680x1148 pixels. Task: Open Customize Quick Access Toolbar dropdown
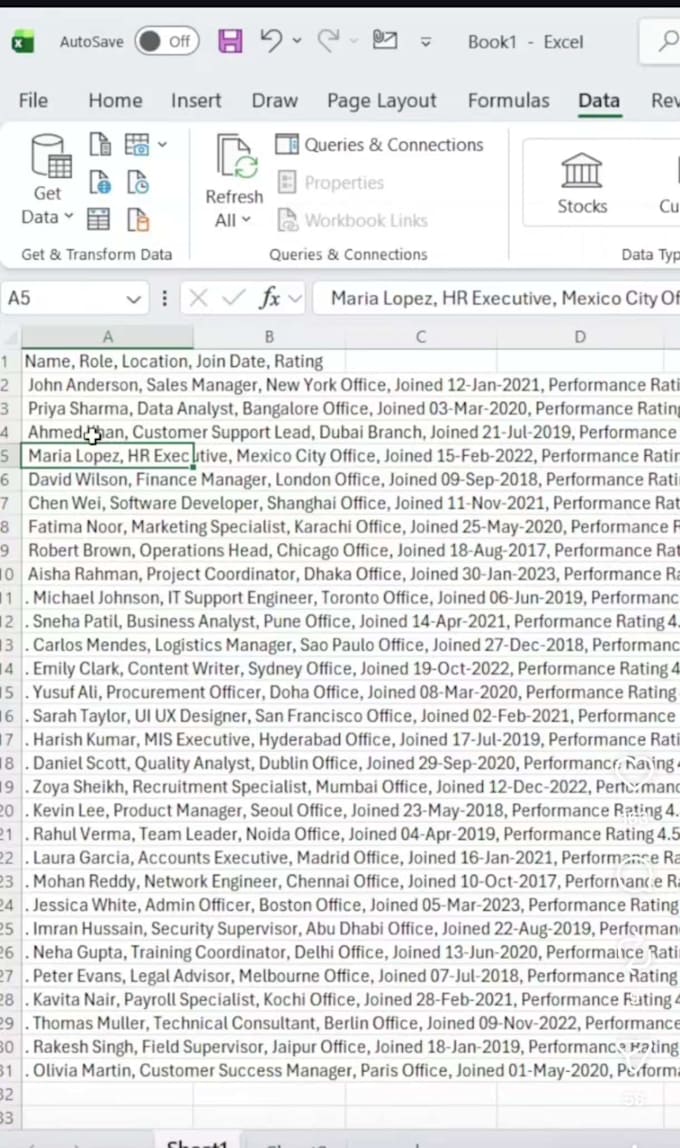[x=426, y=42]
